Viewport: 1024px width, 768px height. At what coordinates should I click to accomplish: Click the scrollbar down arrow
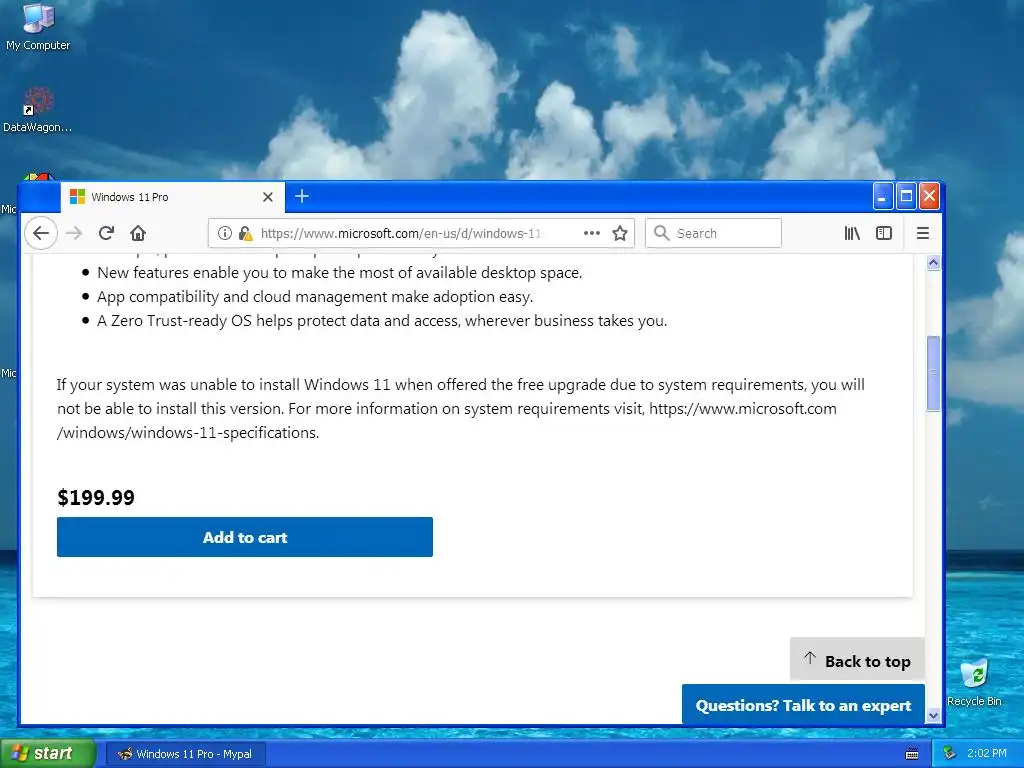(x=933, y=715)
